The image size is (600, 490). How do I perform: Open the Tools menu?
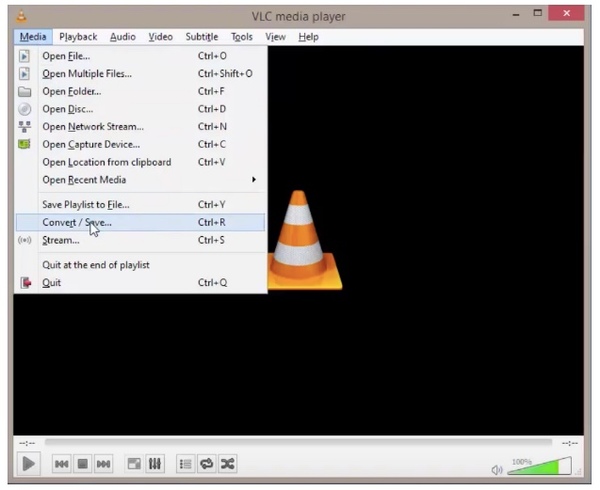pyautogui.click(x=242, y=37)
